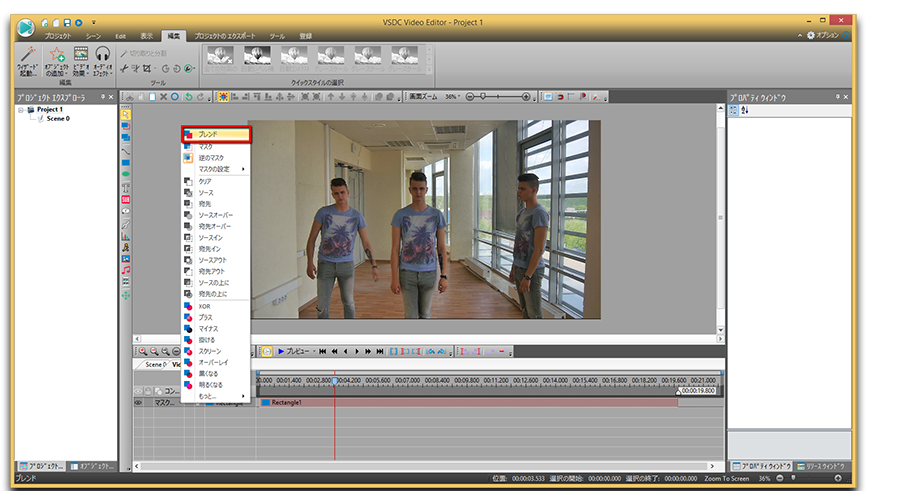Click the Redo arrow icon
This screenshot has height=491, width=900.
(x=200, y=96)
